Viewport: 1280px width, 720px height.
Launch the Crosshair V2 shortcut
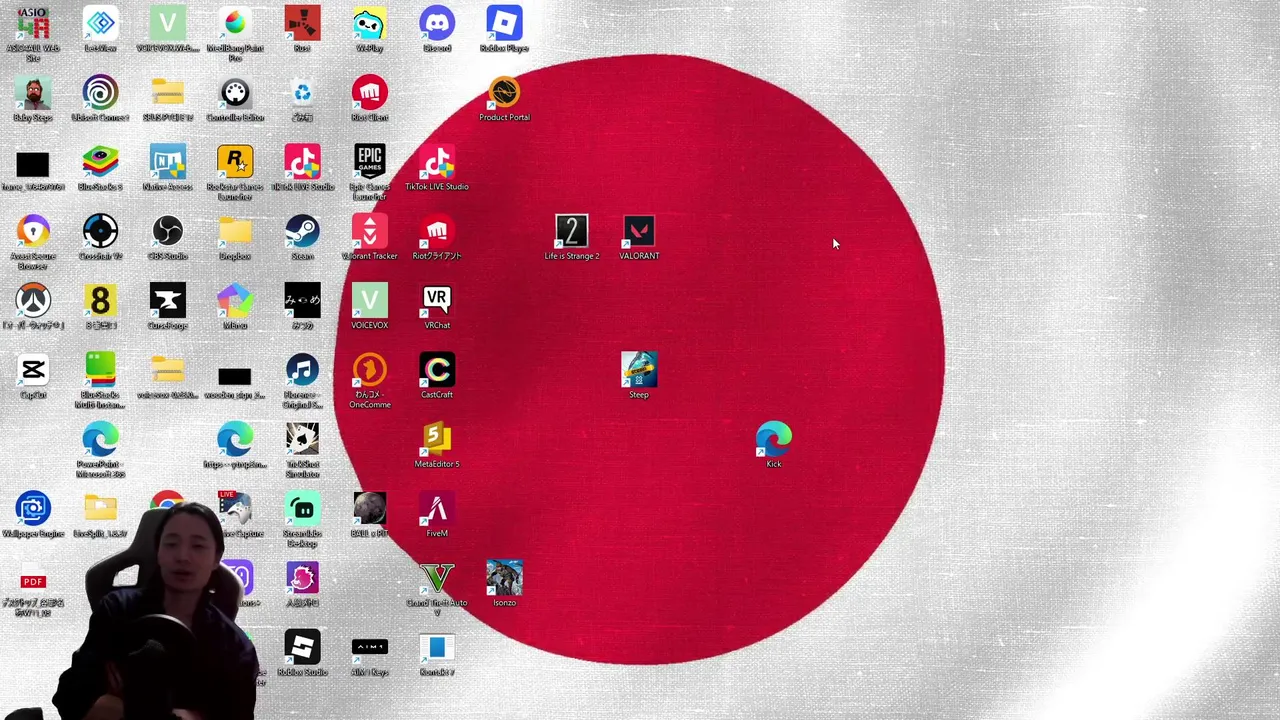(100, 232)
